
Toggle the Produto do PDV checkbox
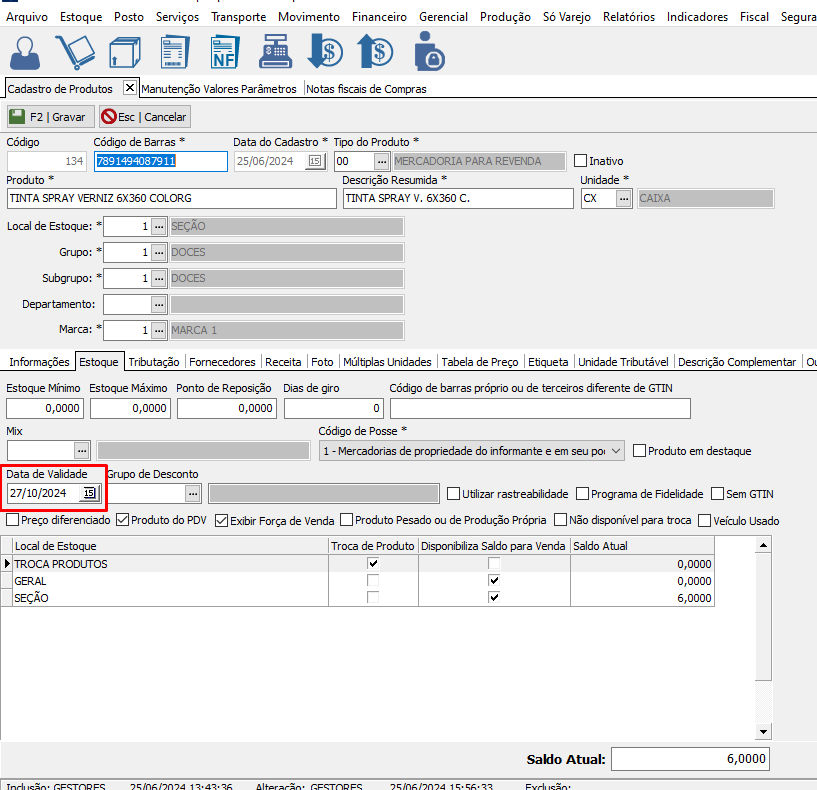click(x=123, y=520)
